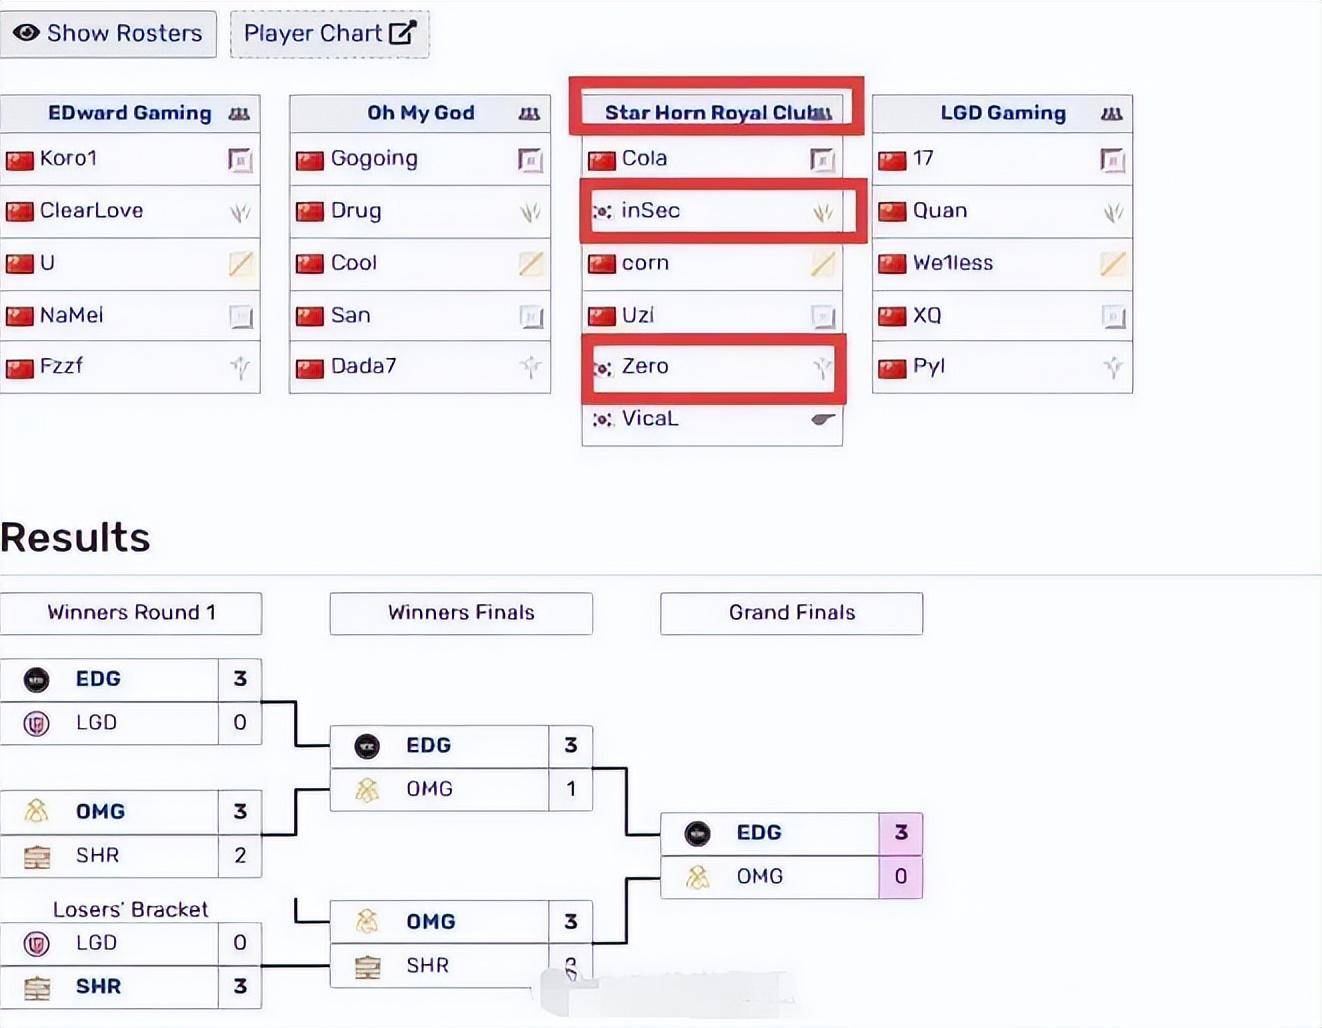Screen dimensions: 1322x1028
Task: Click the Oh My God roster group icon
Action: click(529, 114)
